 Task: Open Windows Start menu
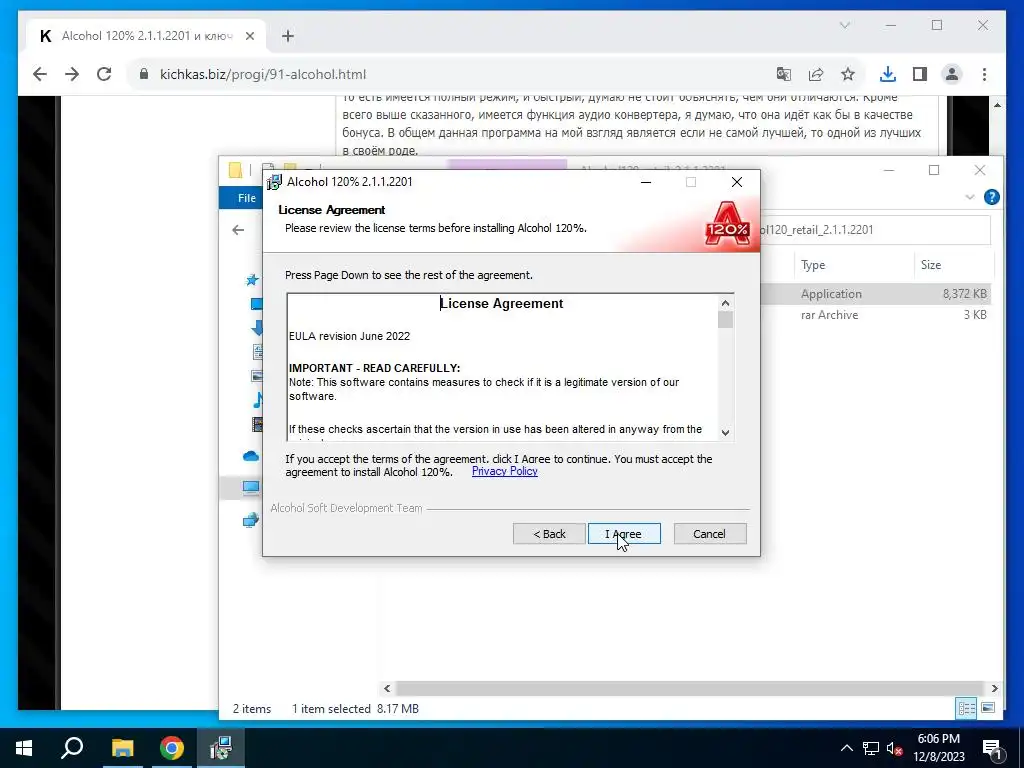click(x=24, y=748)
